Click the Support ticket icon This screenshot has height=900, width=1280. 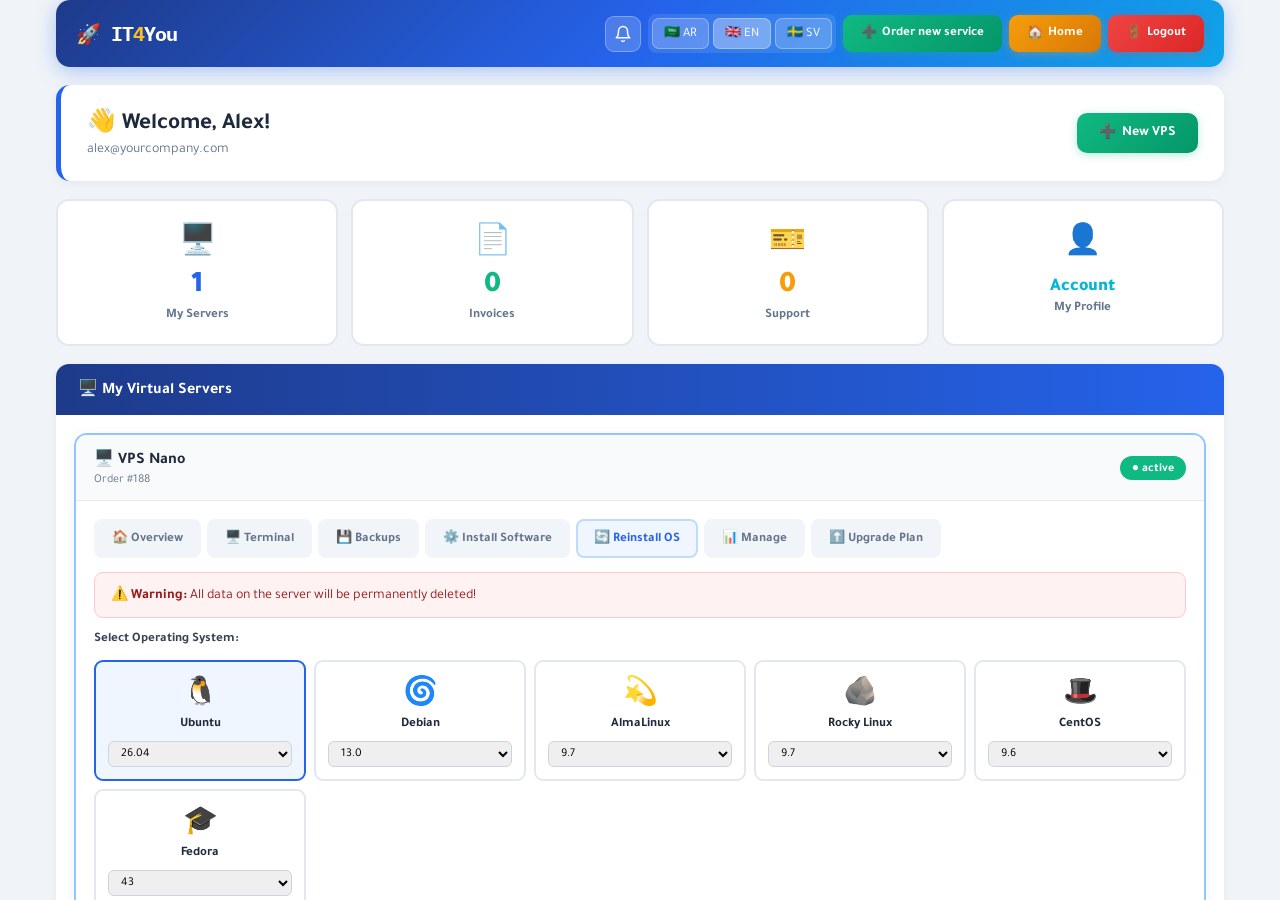click(x=787, y=239)
